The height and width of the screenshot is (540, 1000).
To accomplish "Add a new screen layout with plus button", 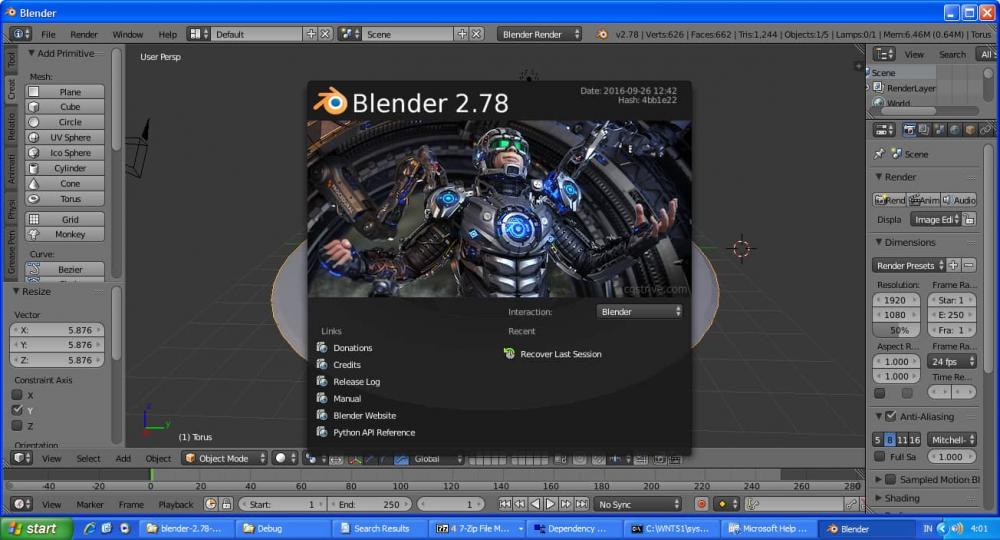I will click(309, 34).
